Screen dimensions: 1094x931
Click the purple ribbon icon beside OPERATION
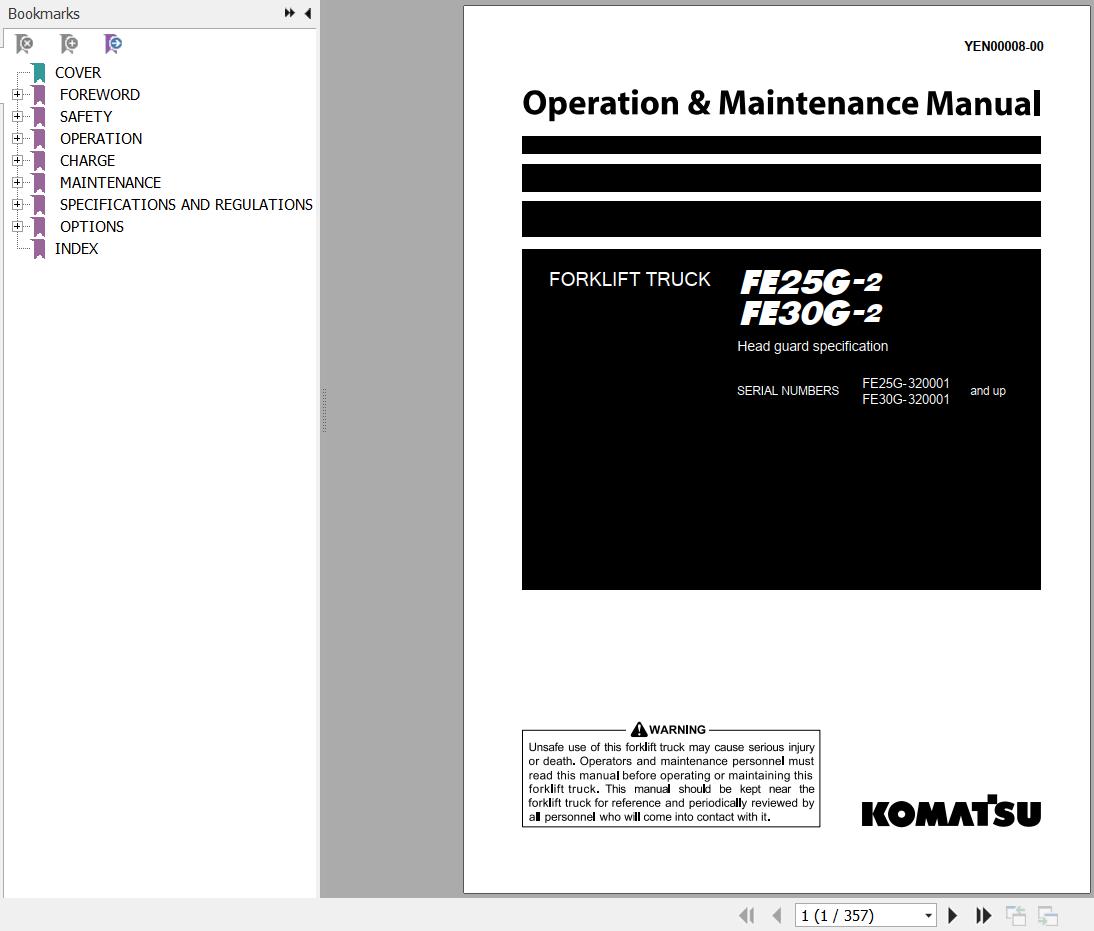[x=39, y=138]
